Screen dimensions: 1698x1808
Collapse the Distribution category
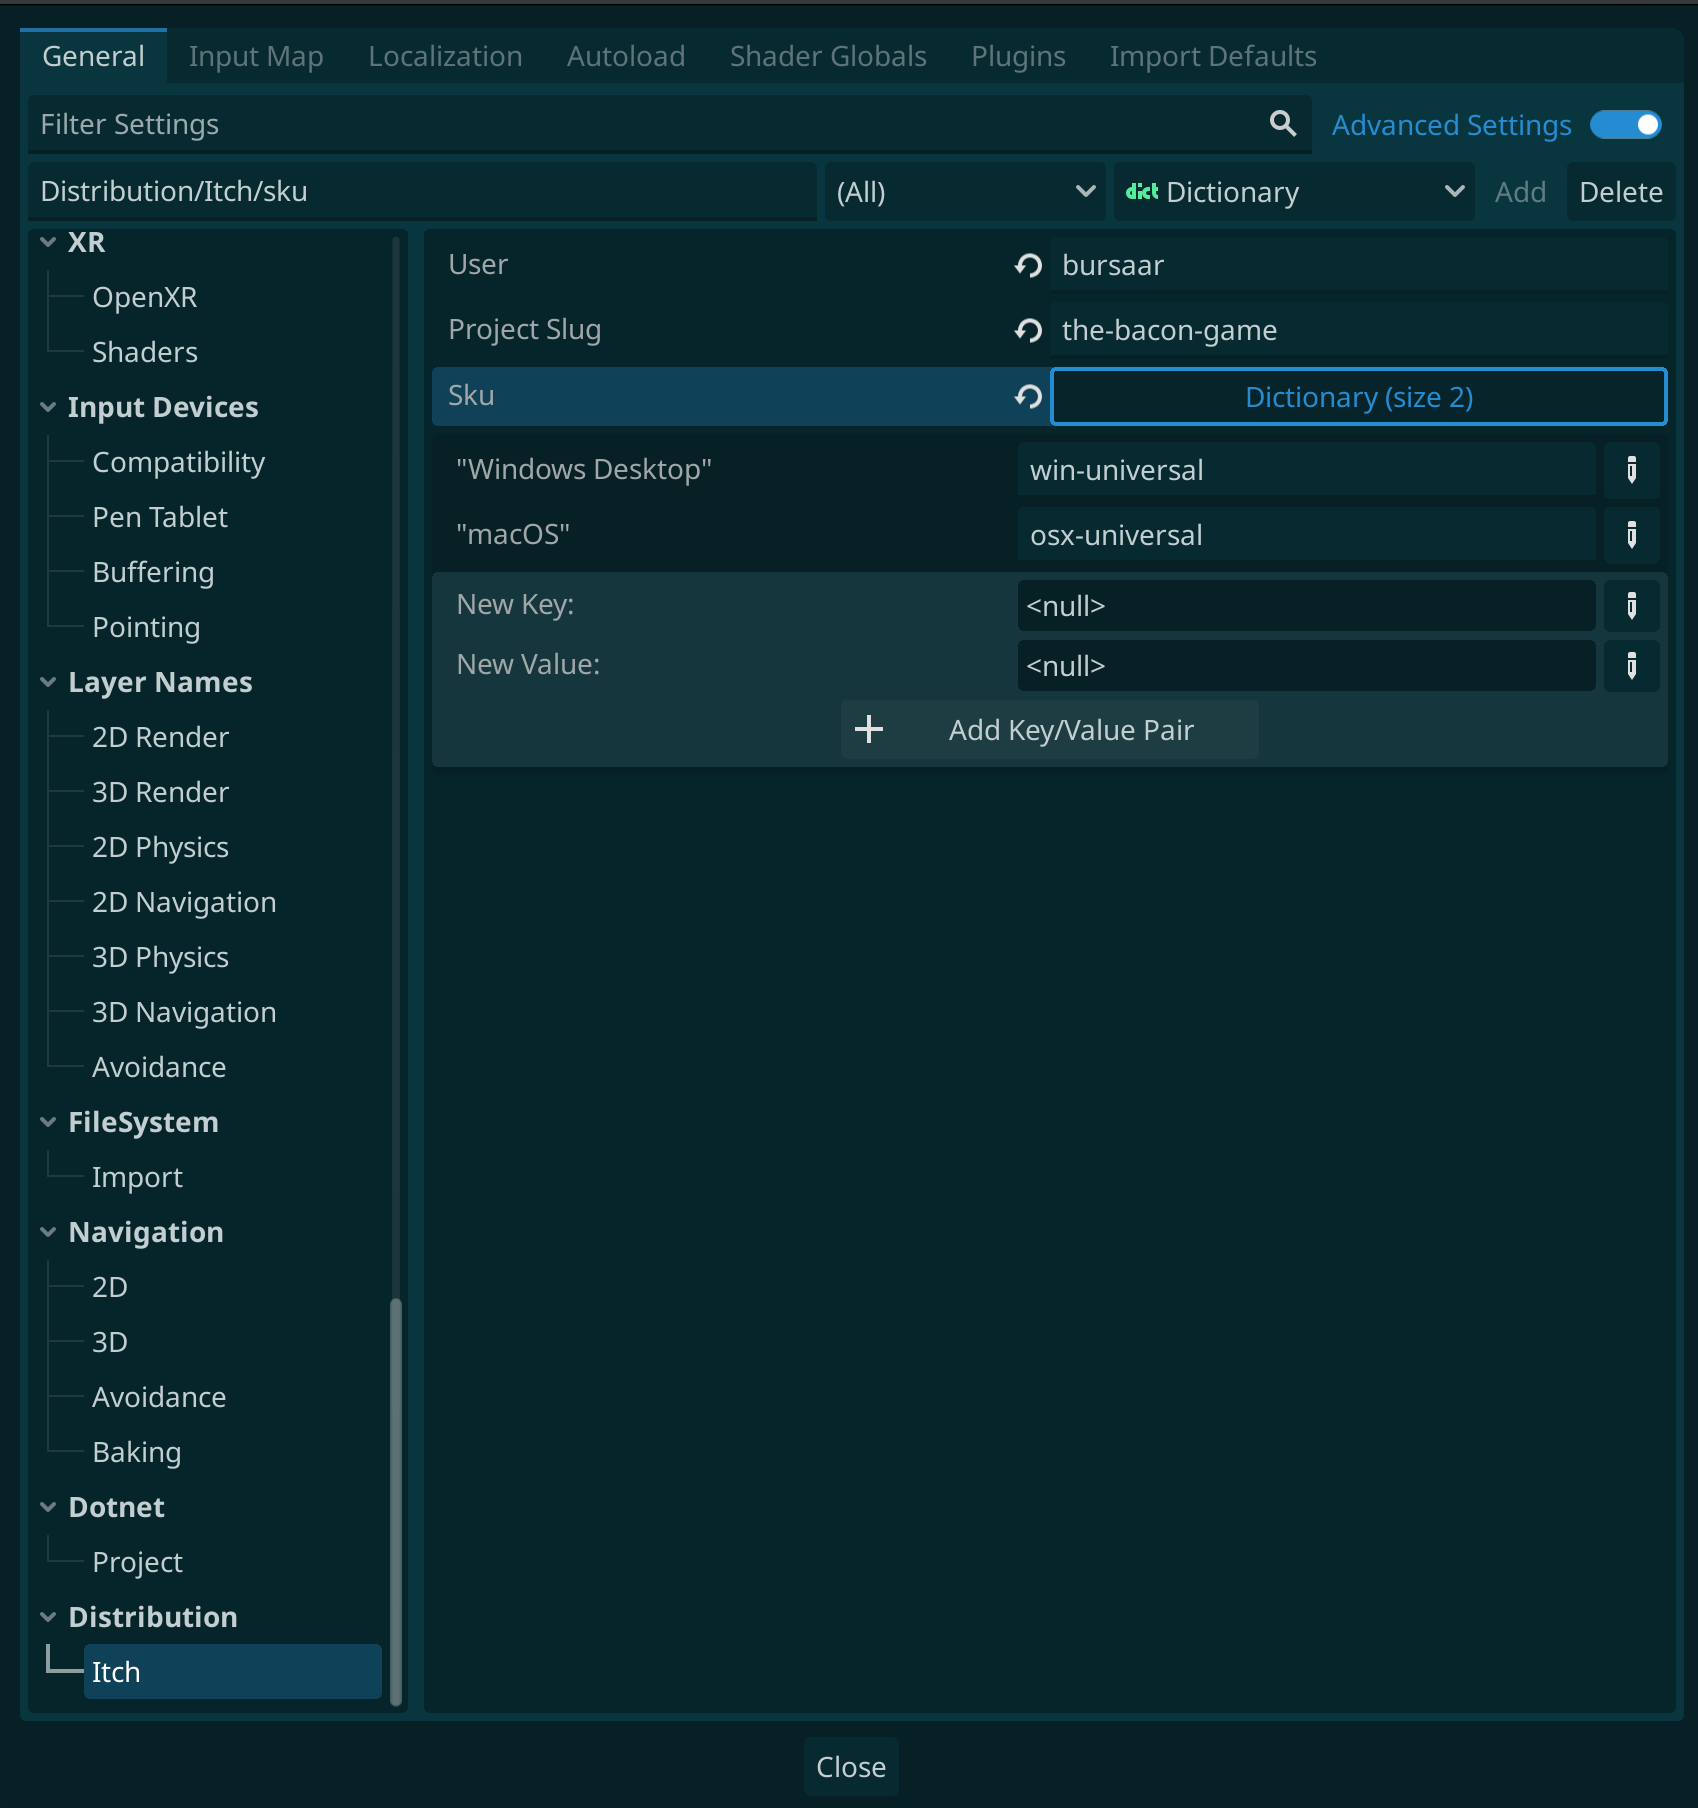48,1617
